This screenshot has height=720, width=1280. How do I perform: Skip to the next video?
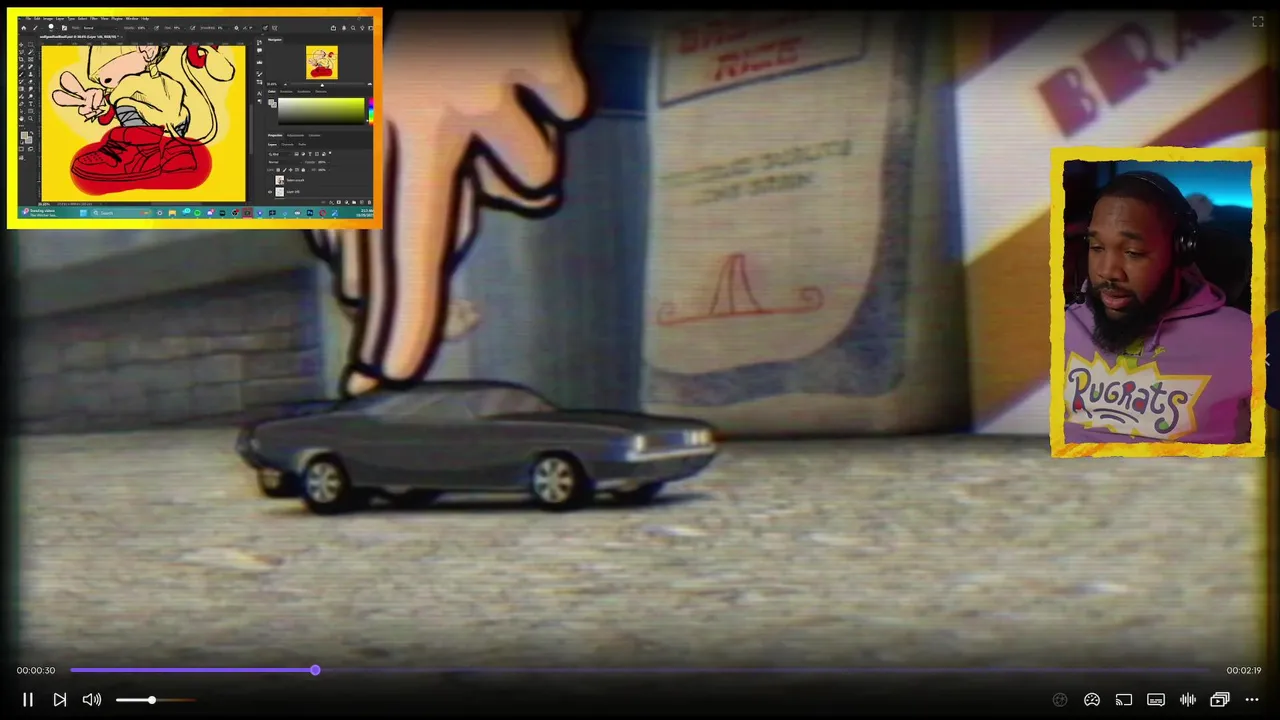point(60,700)
